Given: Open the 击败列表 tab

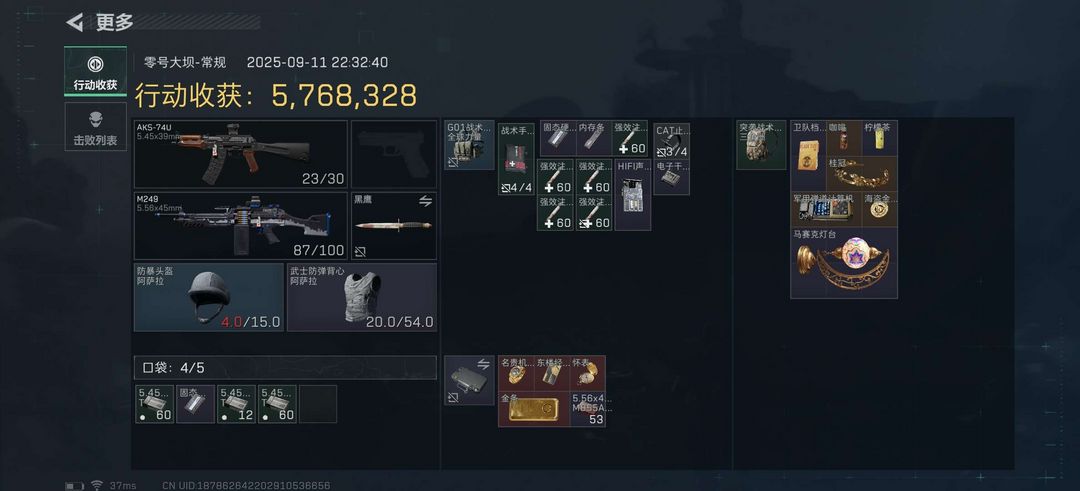Looking at the screenshot, I should click(x=95, y=127).
